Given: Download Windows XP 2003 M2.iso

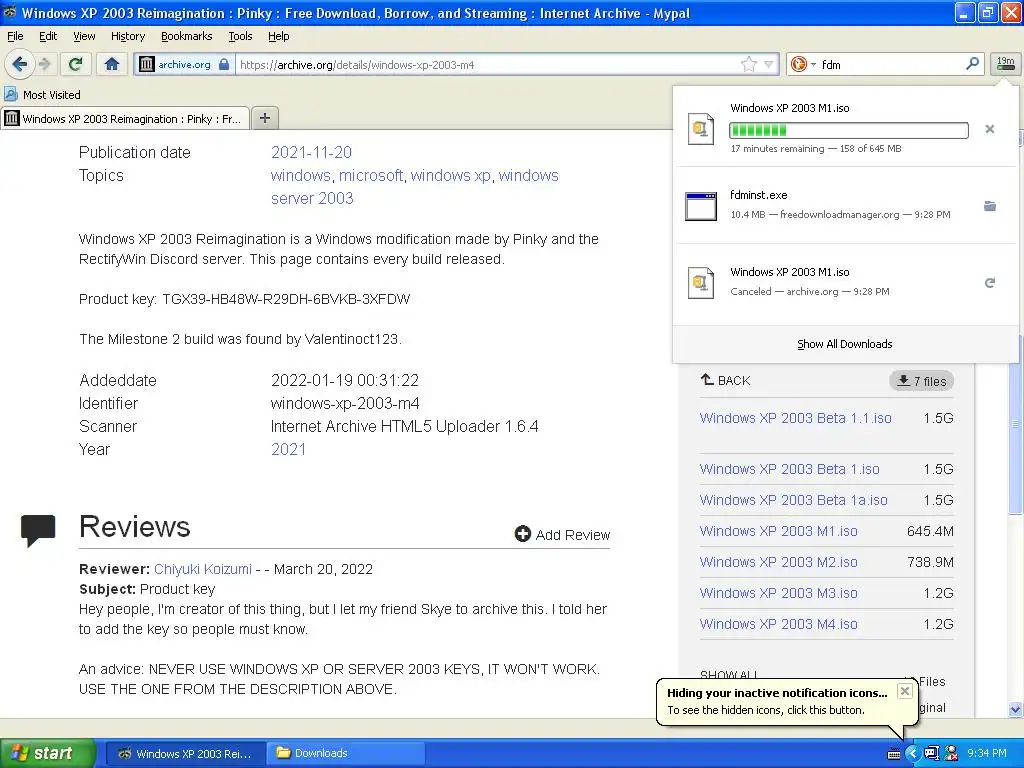Looking at the screenshot, I should [778, 562].
